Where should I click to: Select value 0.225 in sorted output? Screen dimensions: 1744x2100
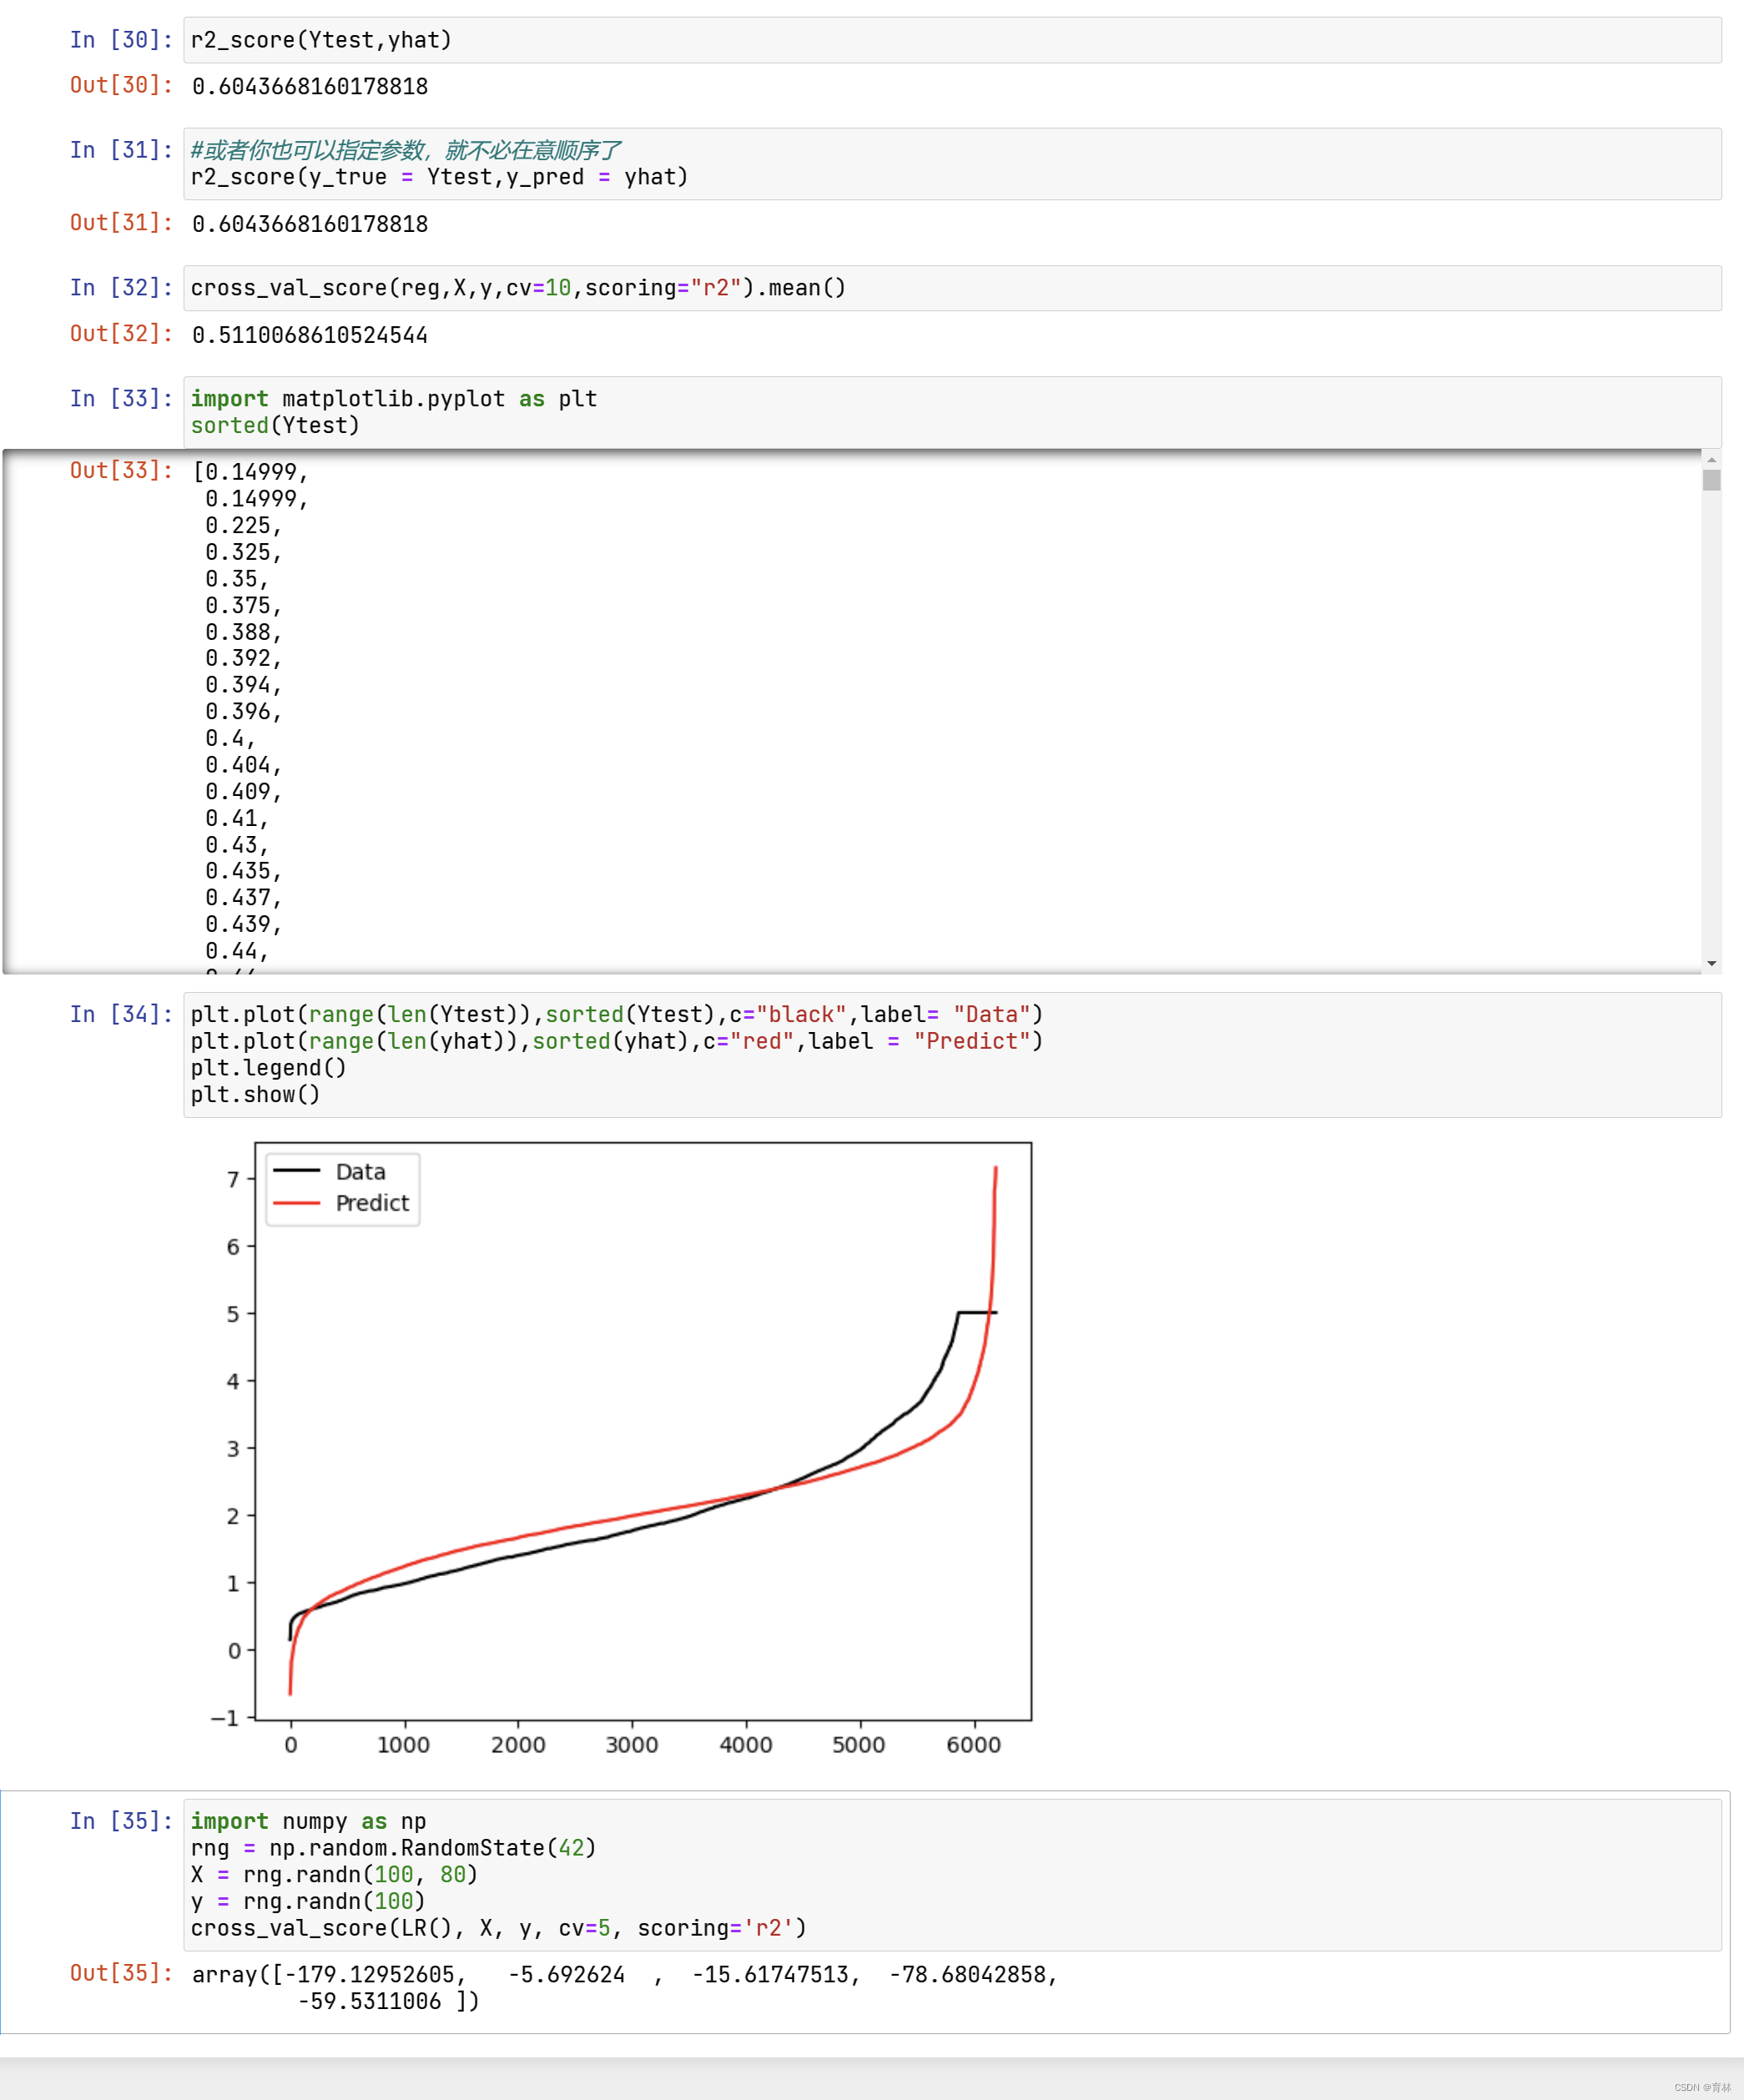point(238,525)
